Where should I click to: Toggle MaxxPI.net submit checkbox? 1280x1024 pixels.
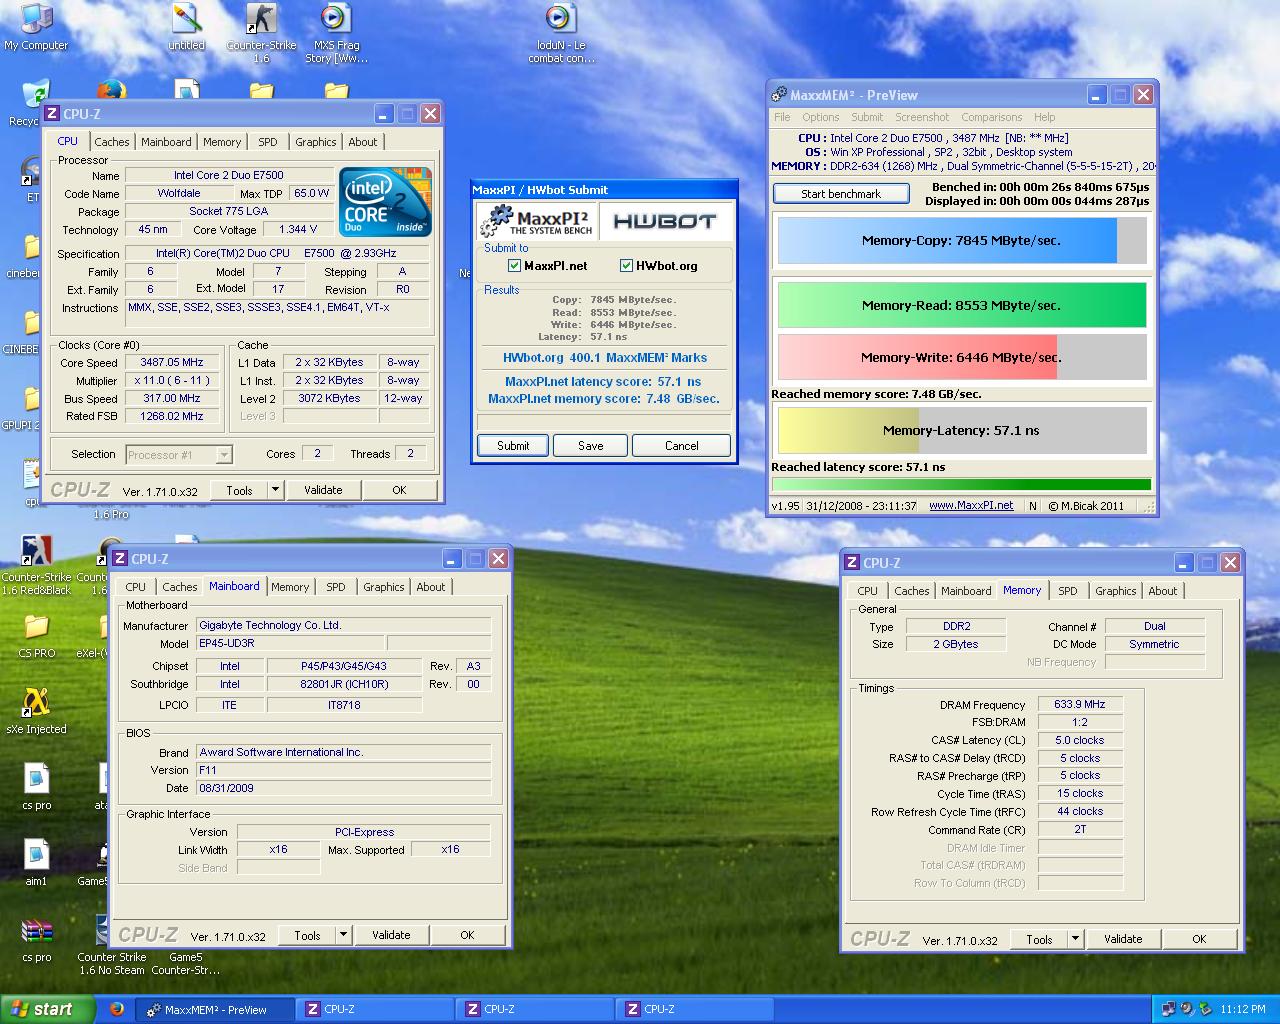coord(514,265)
